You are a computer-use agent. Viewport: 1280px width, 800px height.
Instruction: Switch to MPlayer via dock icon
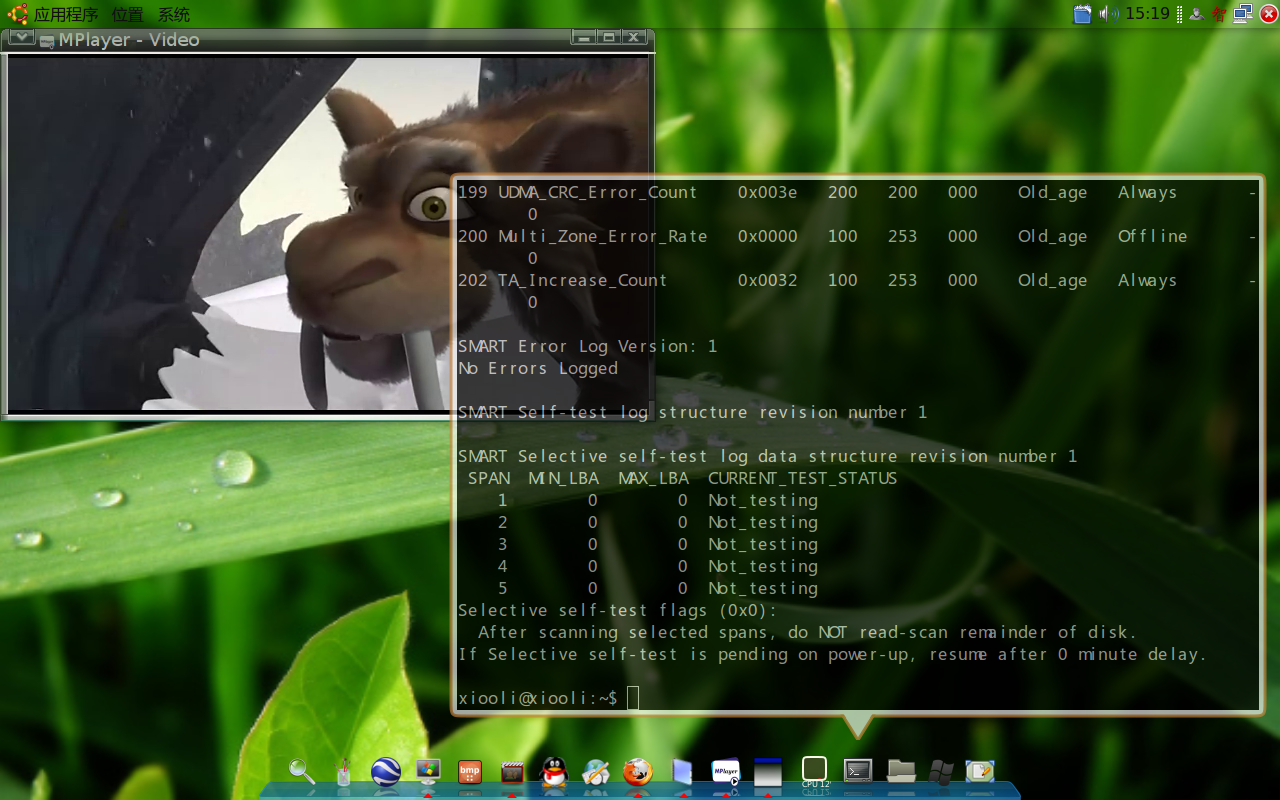point(725,771)
